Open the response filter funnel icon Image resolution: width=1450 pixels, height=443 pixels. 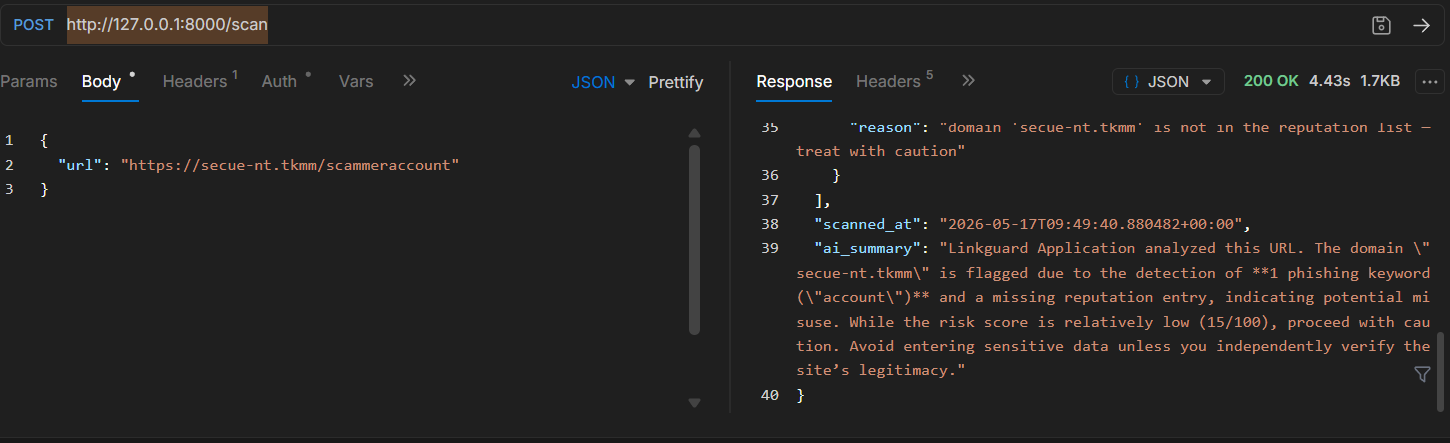[x=1422, y=374]
